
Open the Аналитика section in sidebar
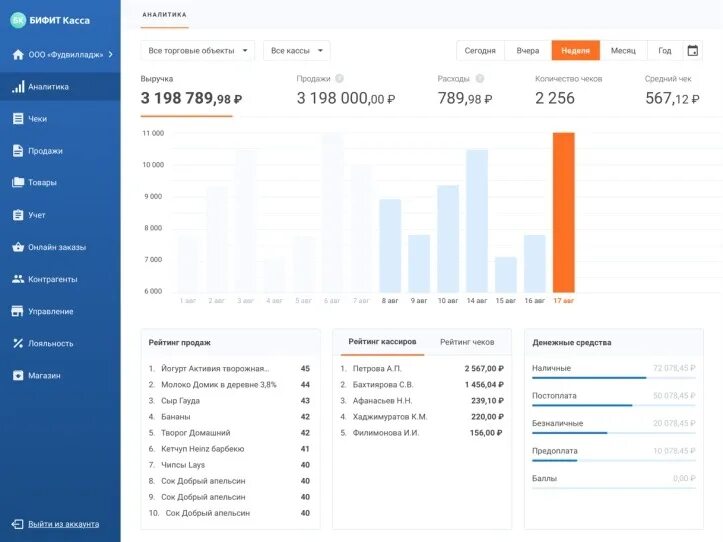60,87
